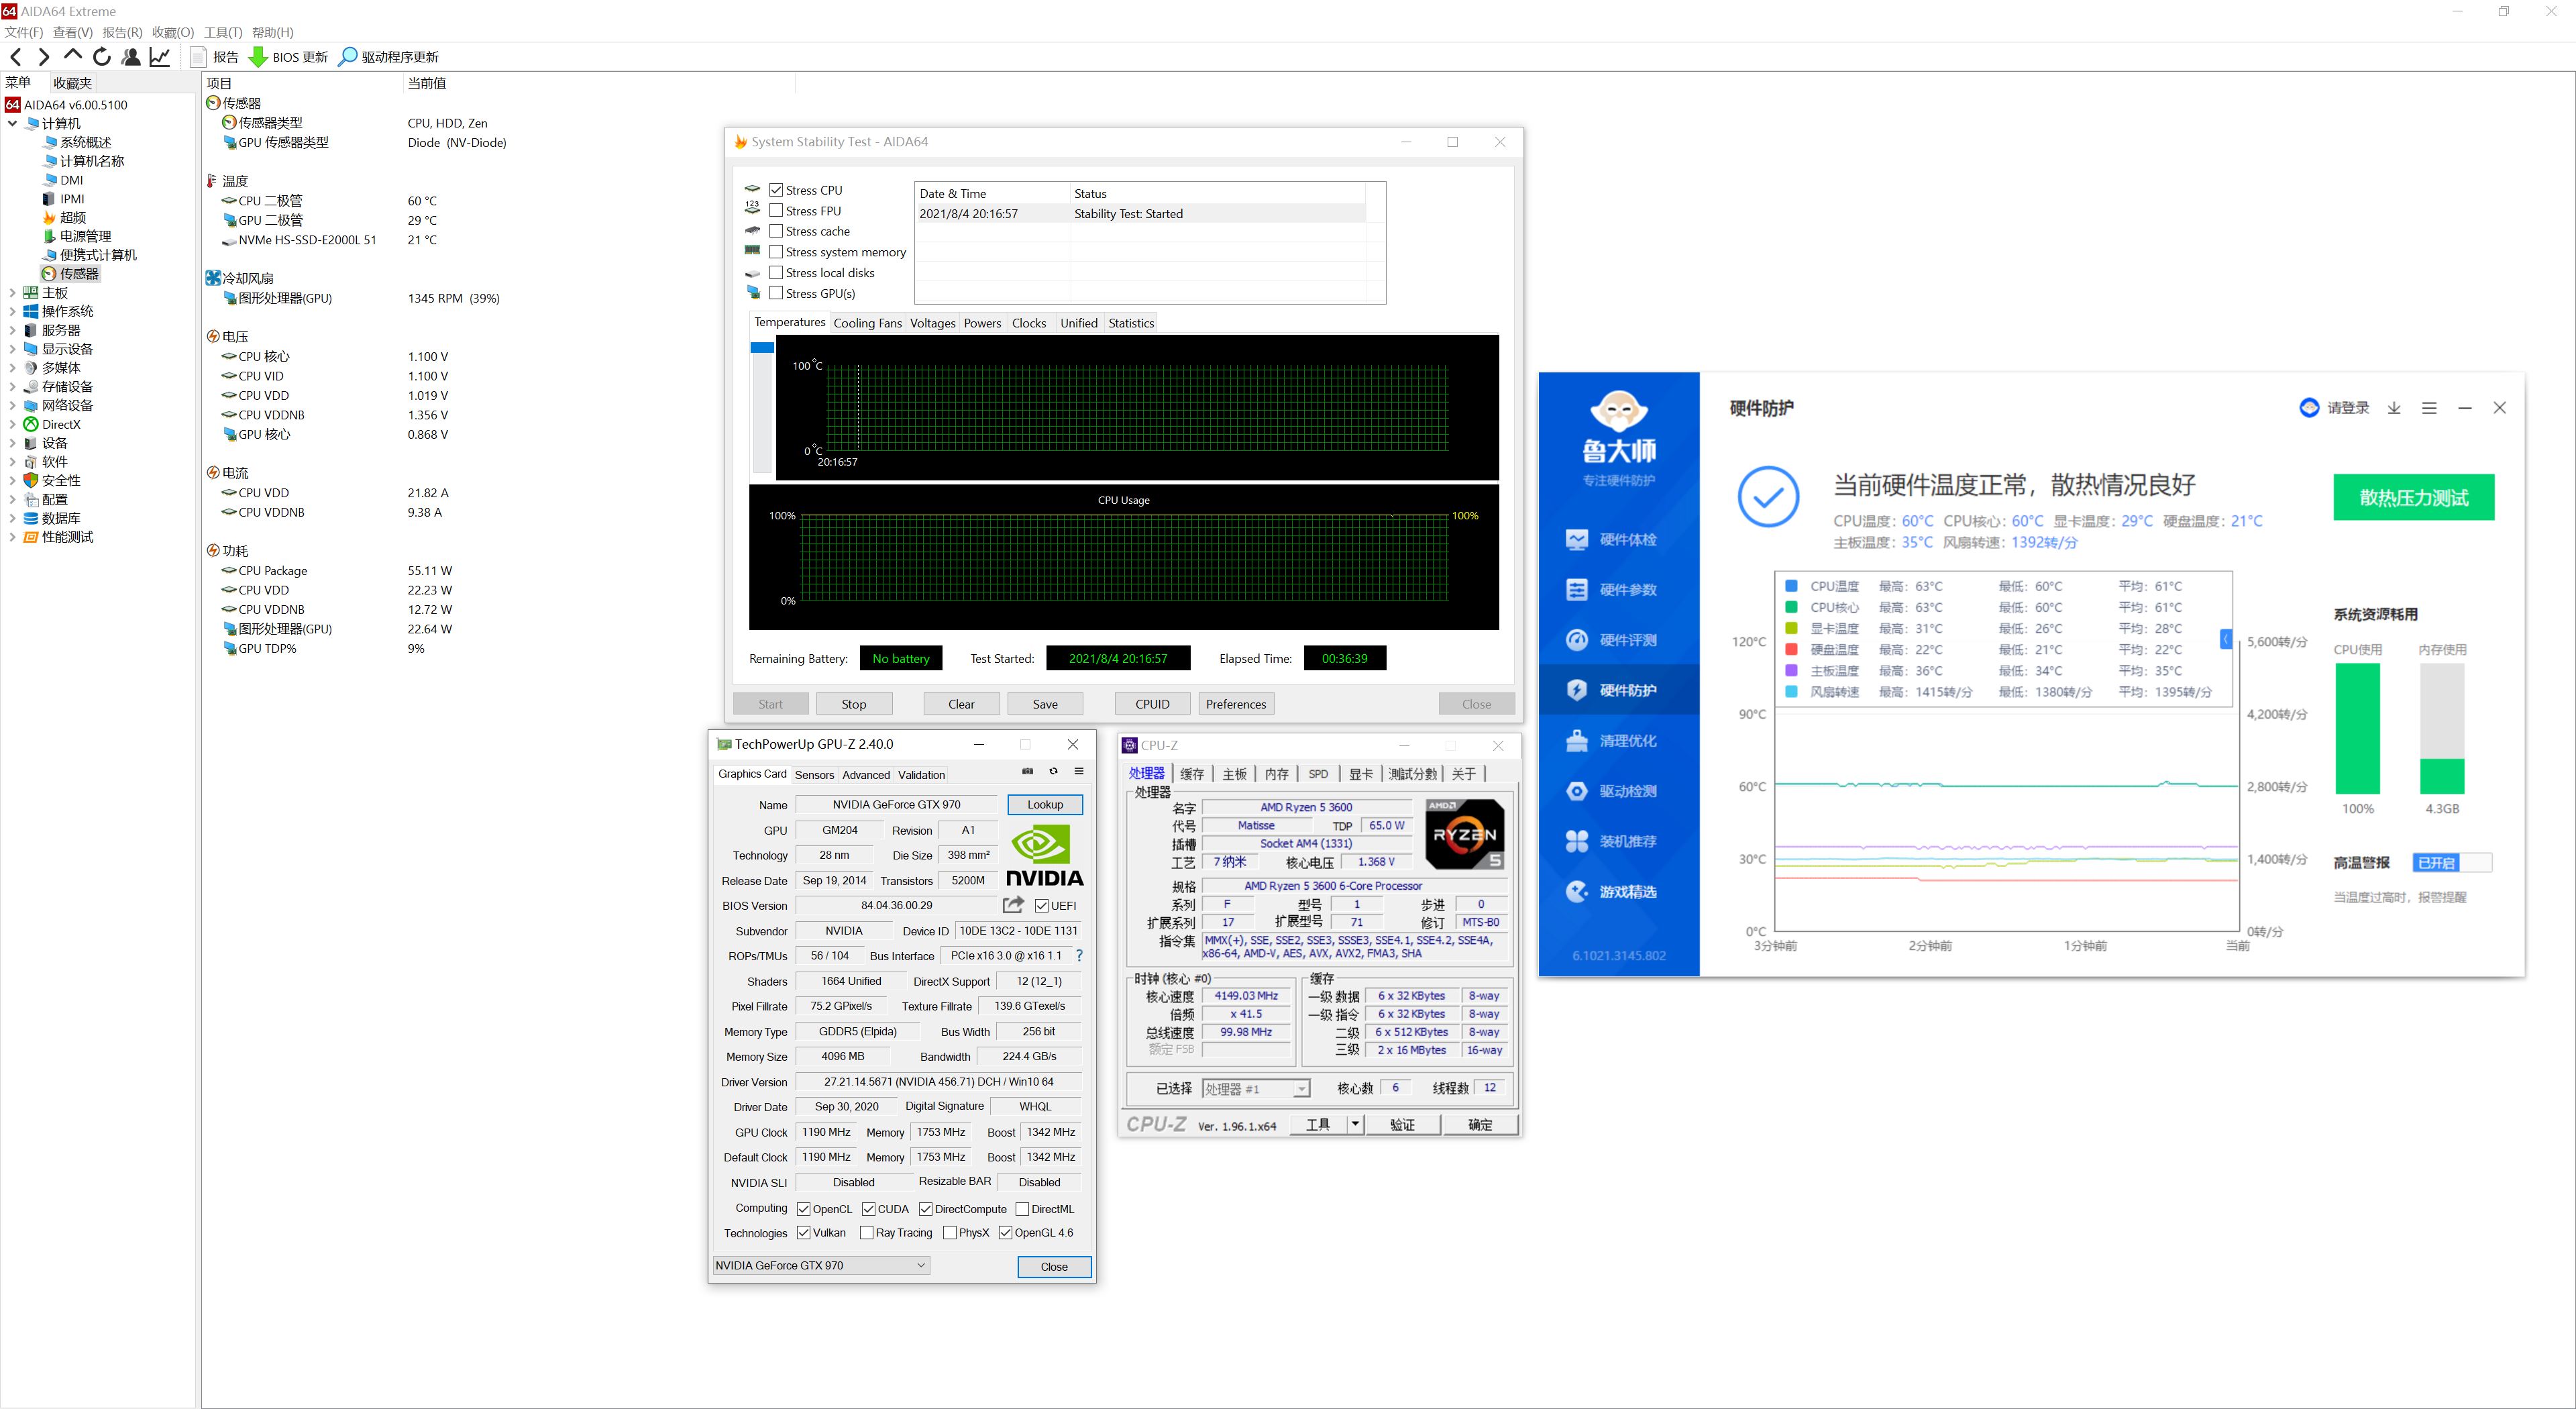Expand the 主板 tree node

pos(12,292)
